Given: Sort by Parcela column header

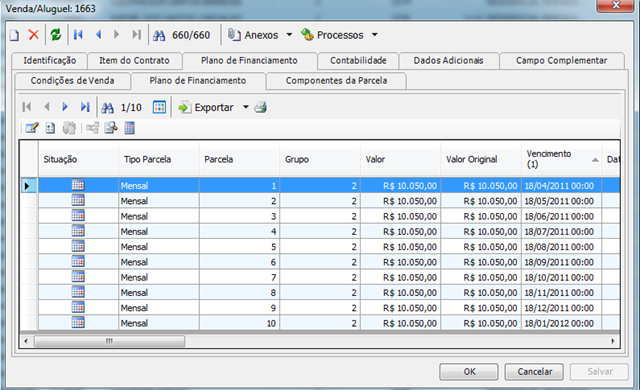Looking at the screenshot, I should point(239,160).
